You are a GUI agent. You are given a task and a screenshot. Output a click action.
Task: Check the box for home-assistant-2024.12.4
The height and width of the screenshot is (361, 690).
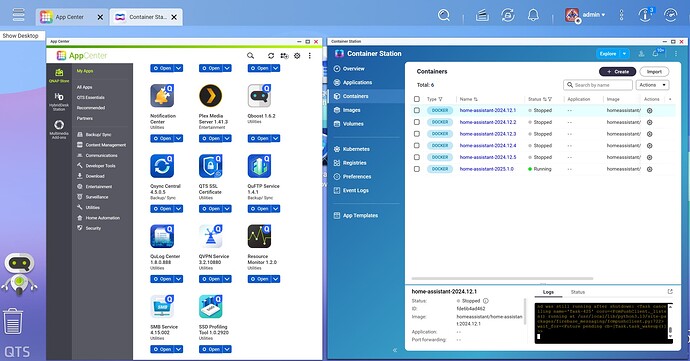click(417, 145)
